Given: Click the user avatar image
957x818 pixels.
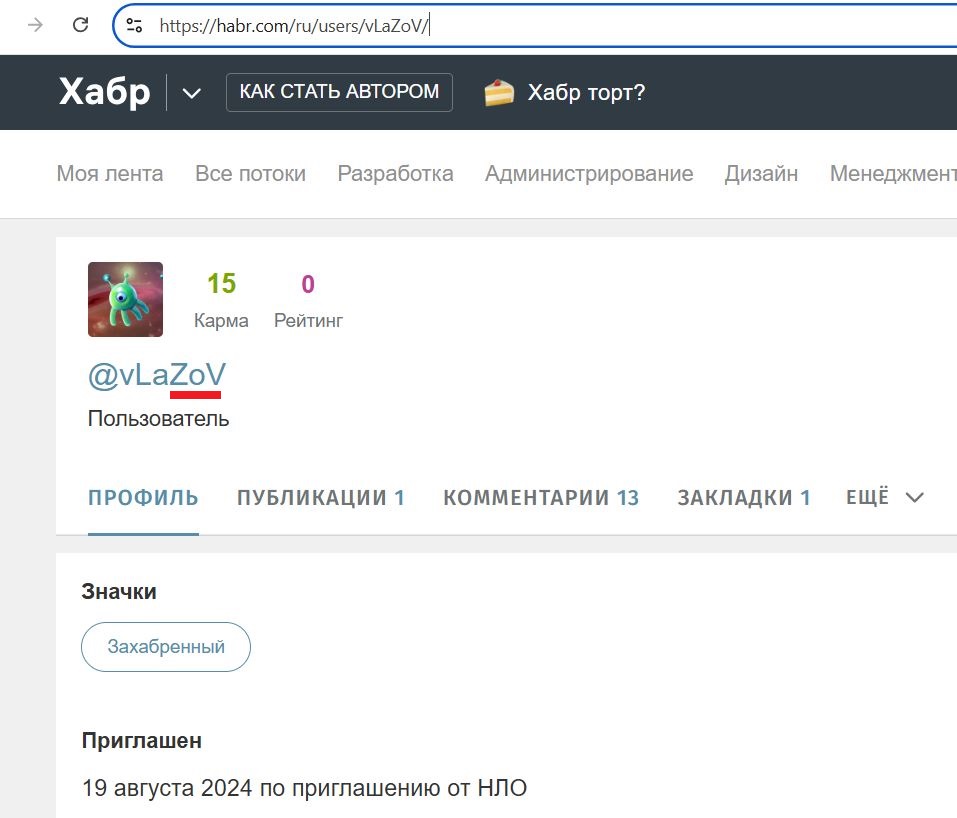Looking at the screenshot, I should (125, 299).
